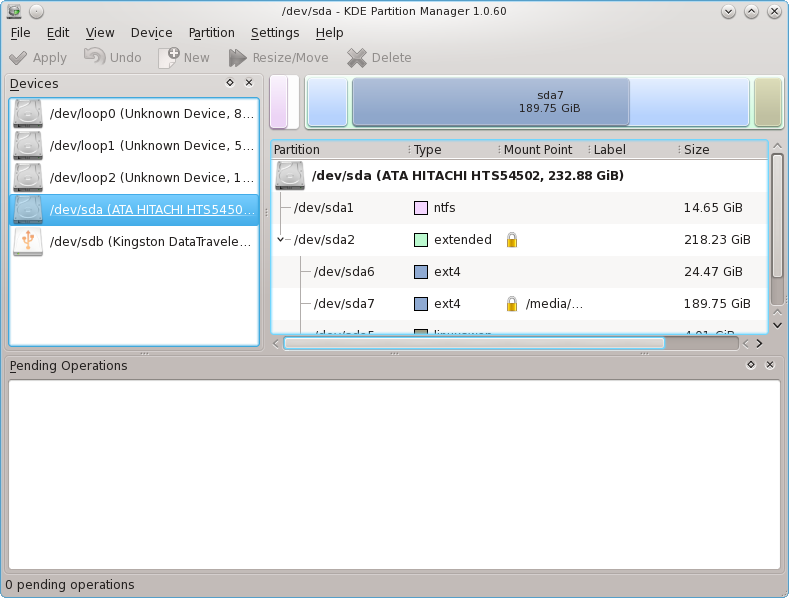The height and width of the screenshot is (598, 789).
Task: Collapse the /dev/sda2 extended partition tree
Action: (x=280, y=240)
